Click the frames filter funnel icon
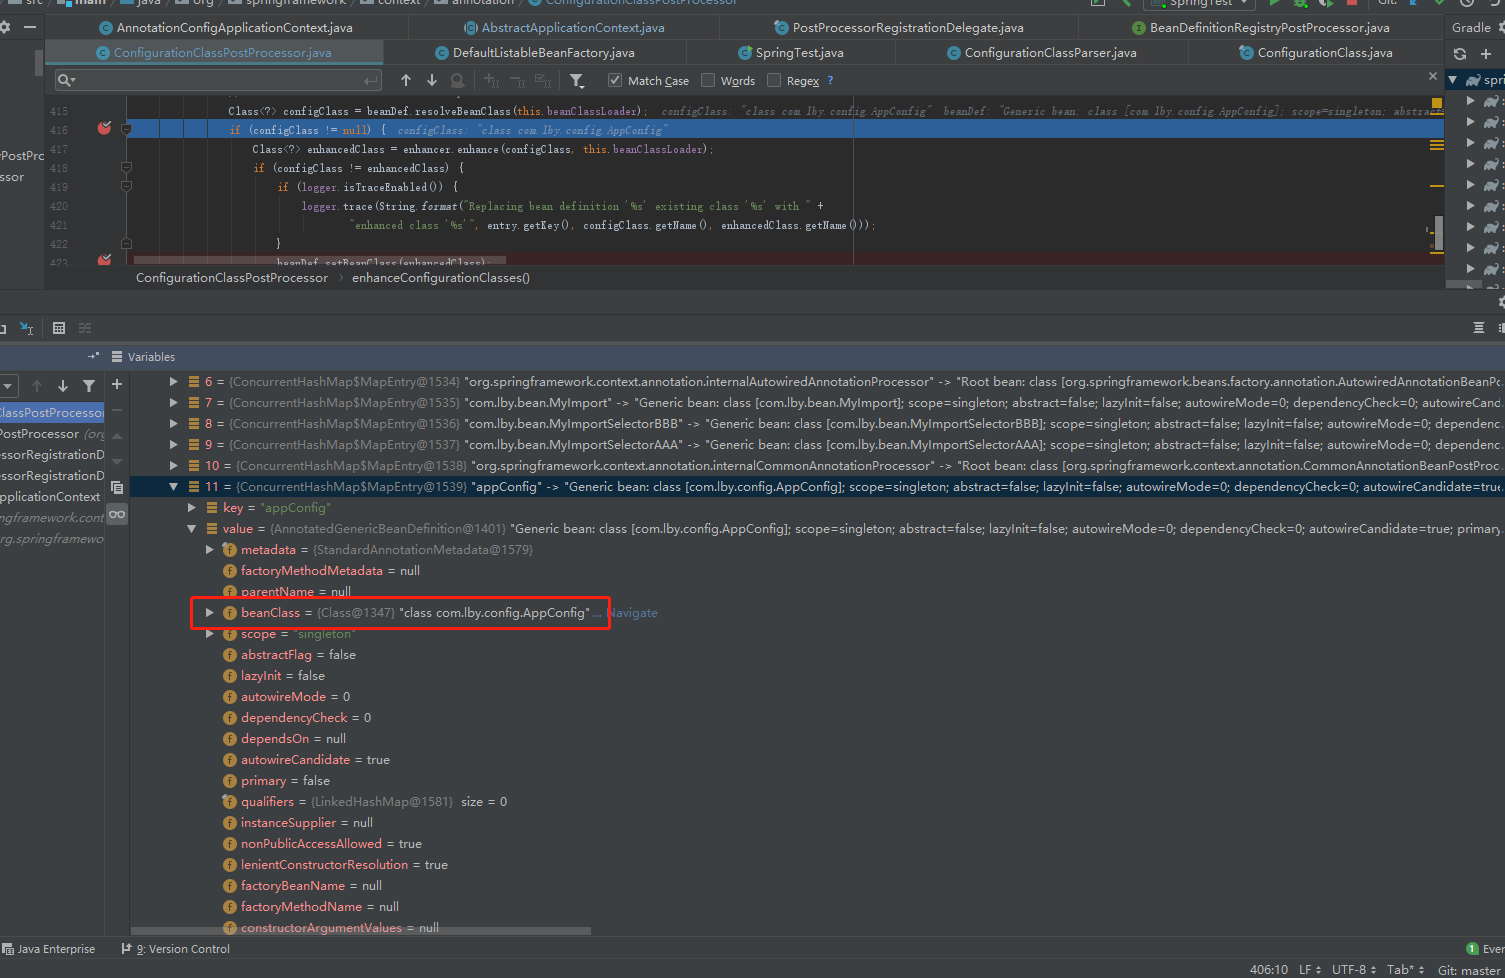The width and height of the screenshot is (1505, 978). (x=89, y=386)
